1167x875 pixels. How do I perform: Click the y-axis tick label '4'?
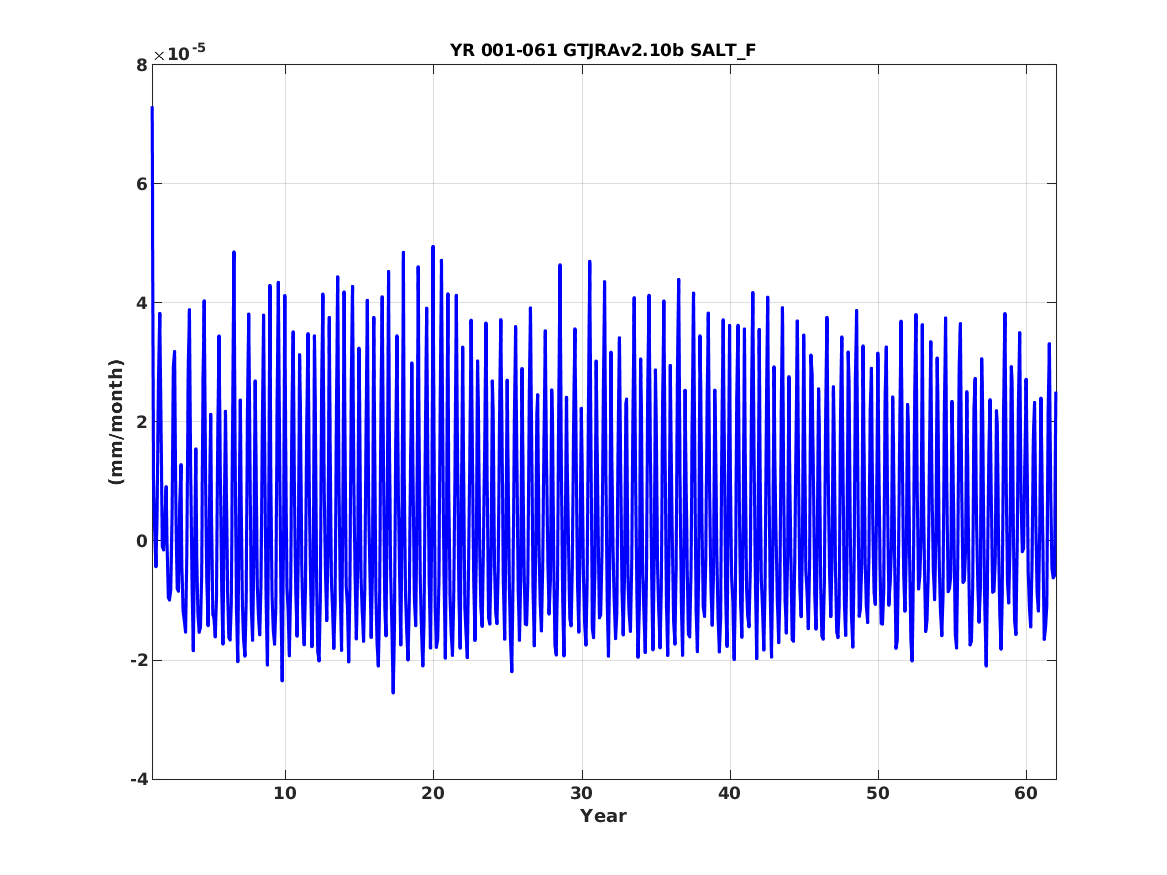(141, 303)
